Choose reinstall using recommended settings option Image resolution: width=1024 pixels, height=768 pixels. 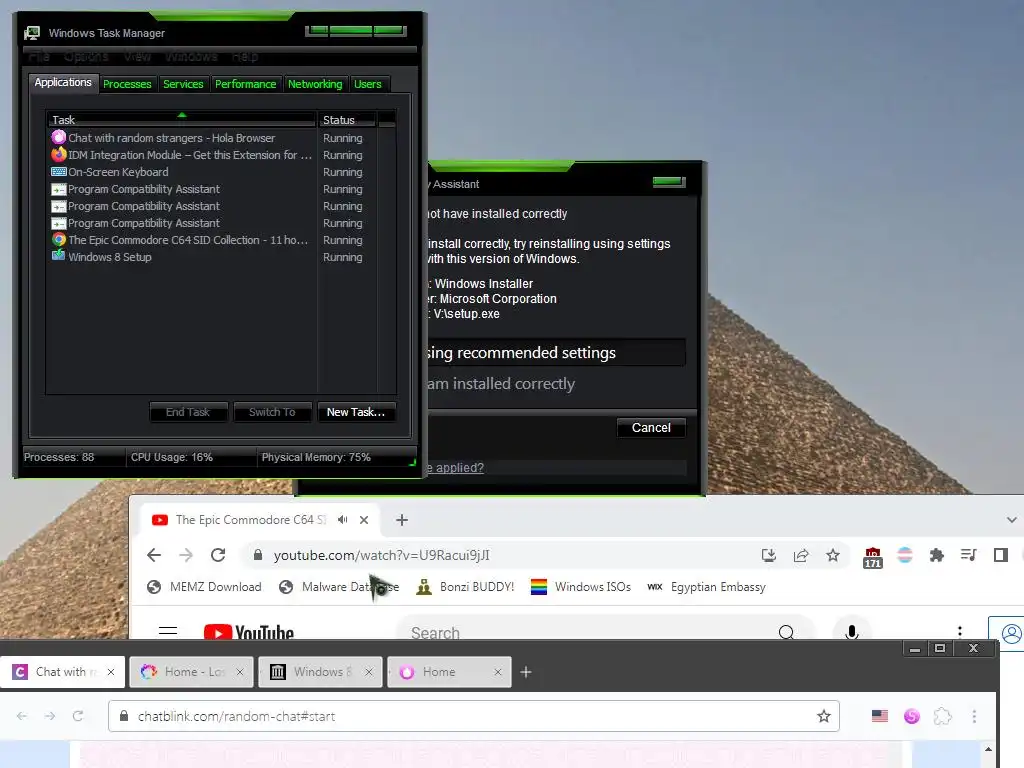point(556,353)
